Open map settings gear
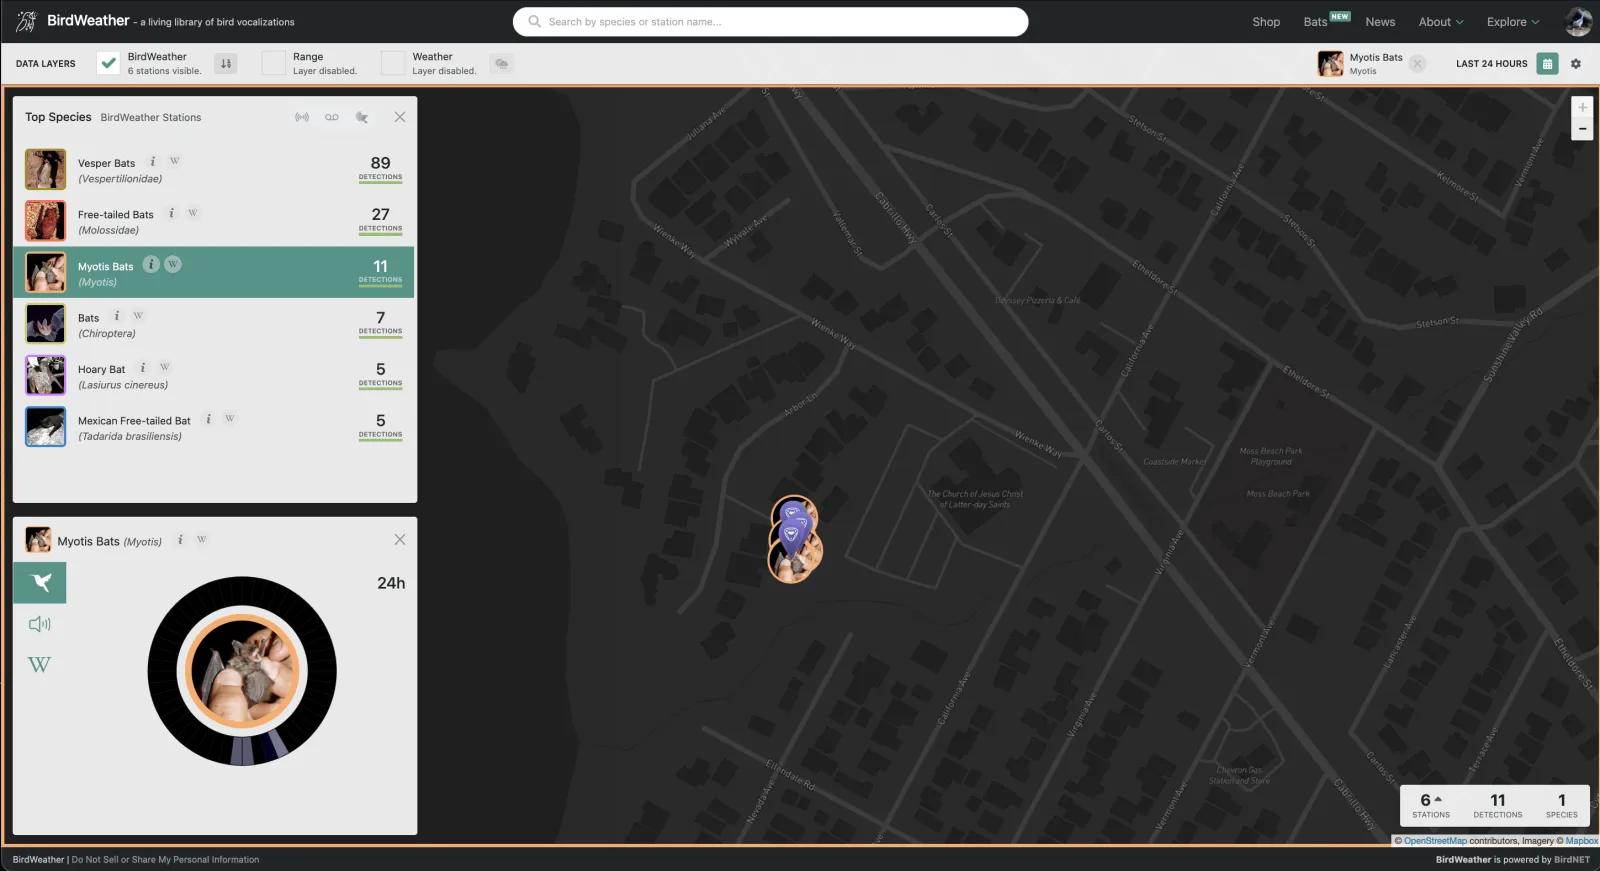1600x871 pixels. coord(1576,64)
